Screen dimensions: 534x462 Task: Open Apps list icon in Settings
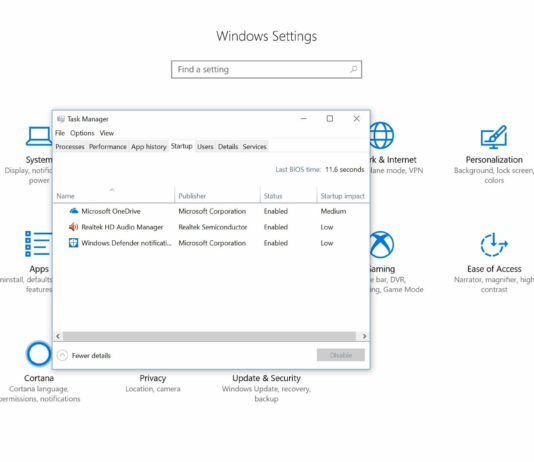point(38,244)
